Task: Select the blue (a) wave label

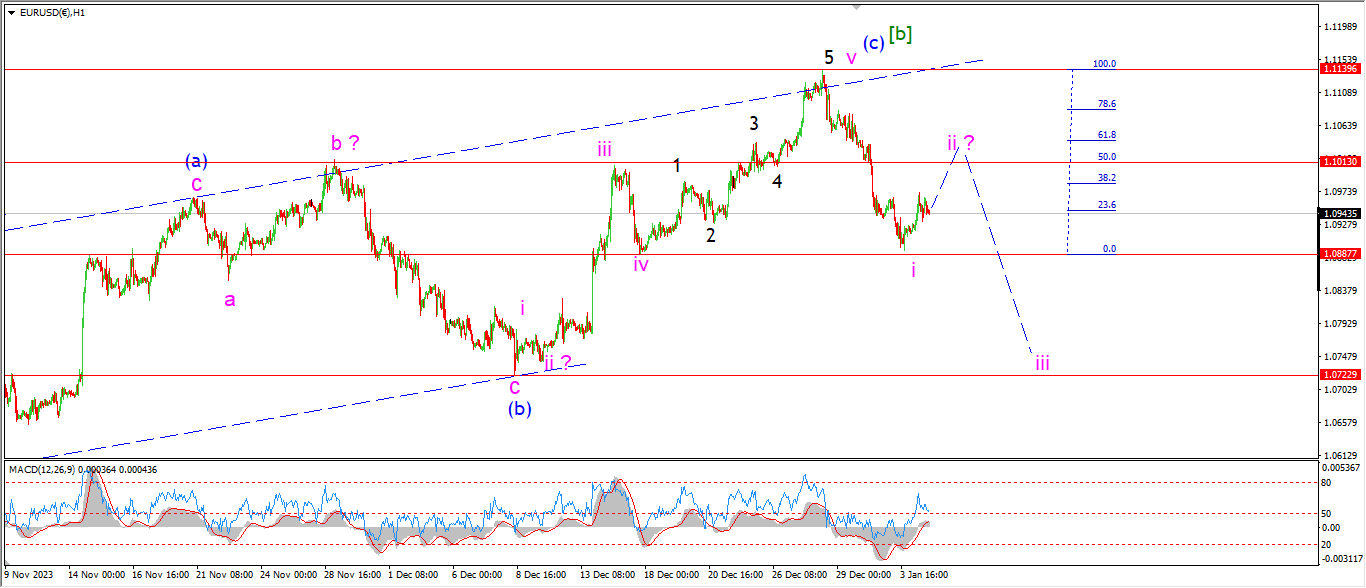Action: coord(196,161)
